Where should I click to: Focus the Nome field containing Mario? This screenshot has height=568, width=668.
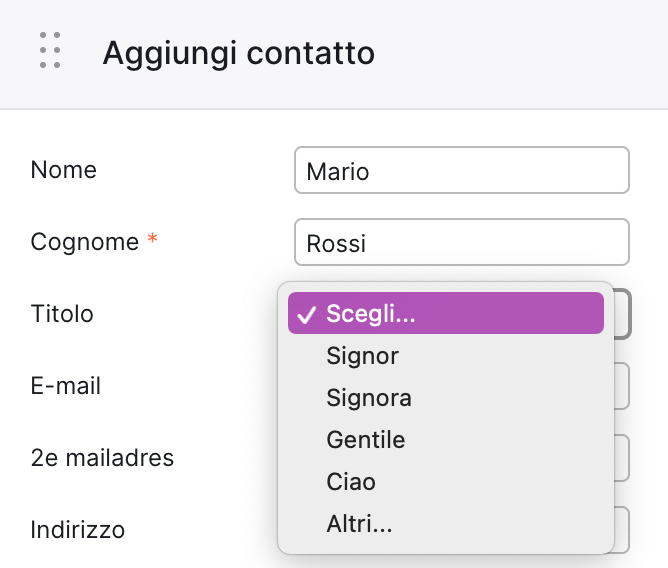[x=462, y=170]
